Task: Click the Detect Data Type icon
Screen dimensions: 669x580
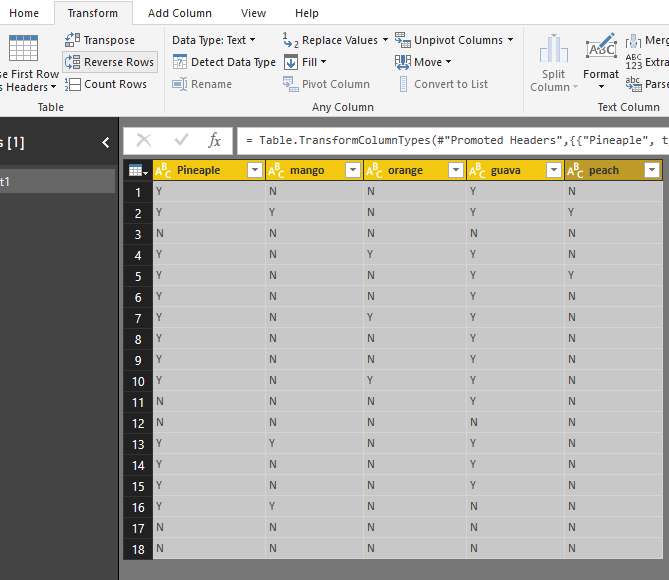Action: coord(180,62)
